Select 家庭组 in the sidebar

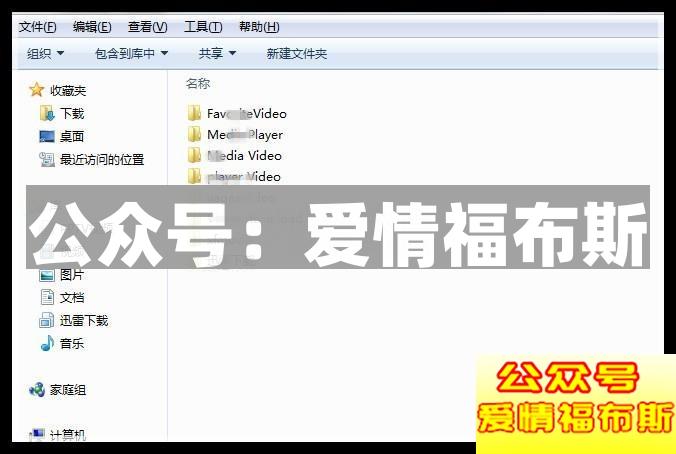[x=68, y=390]
